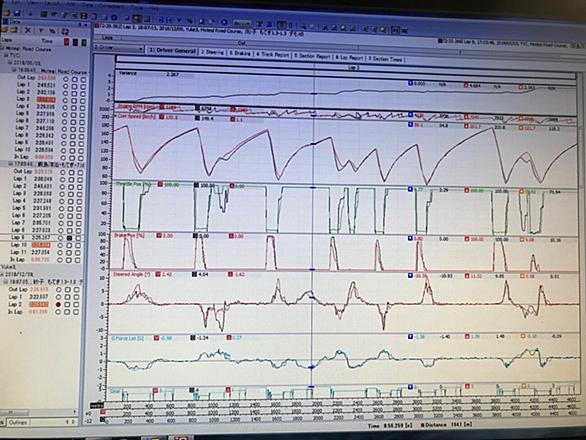Click the magnifier zoom icon in the top toolbar
This screenshot has height=440, width=586.
[201, 21]
